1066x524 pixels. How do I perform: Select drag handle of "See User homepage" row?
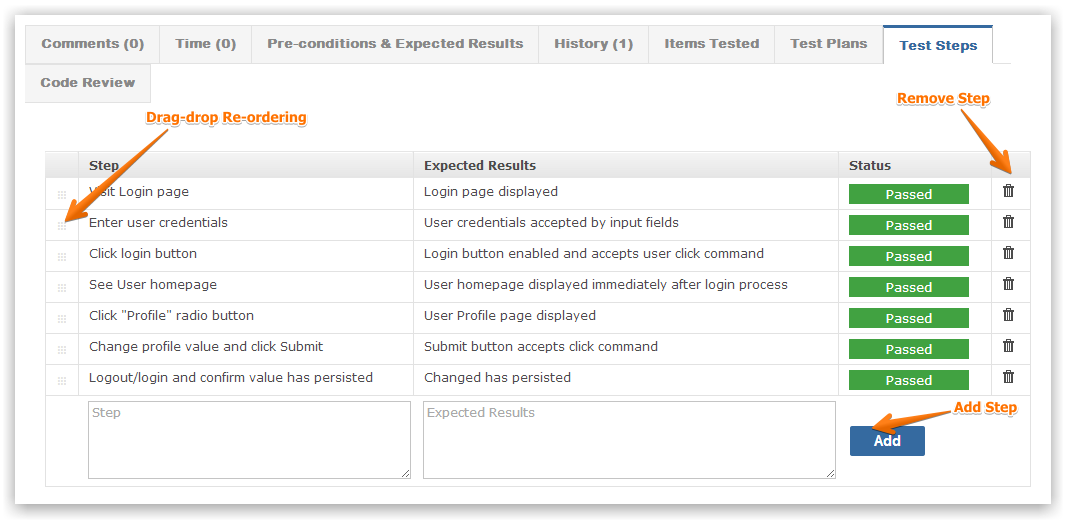62,288
